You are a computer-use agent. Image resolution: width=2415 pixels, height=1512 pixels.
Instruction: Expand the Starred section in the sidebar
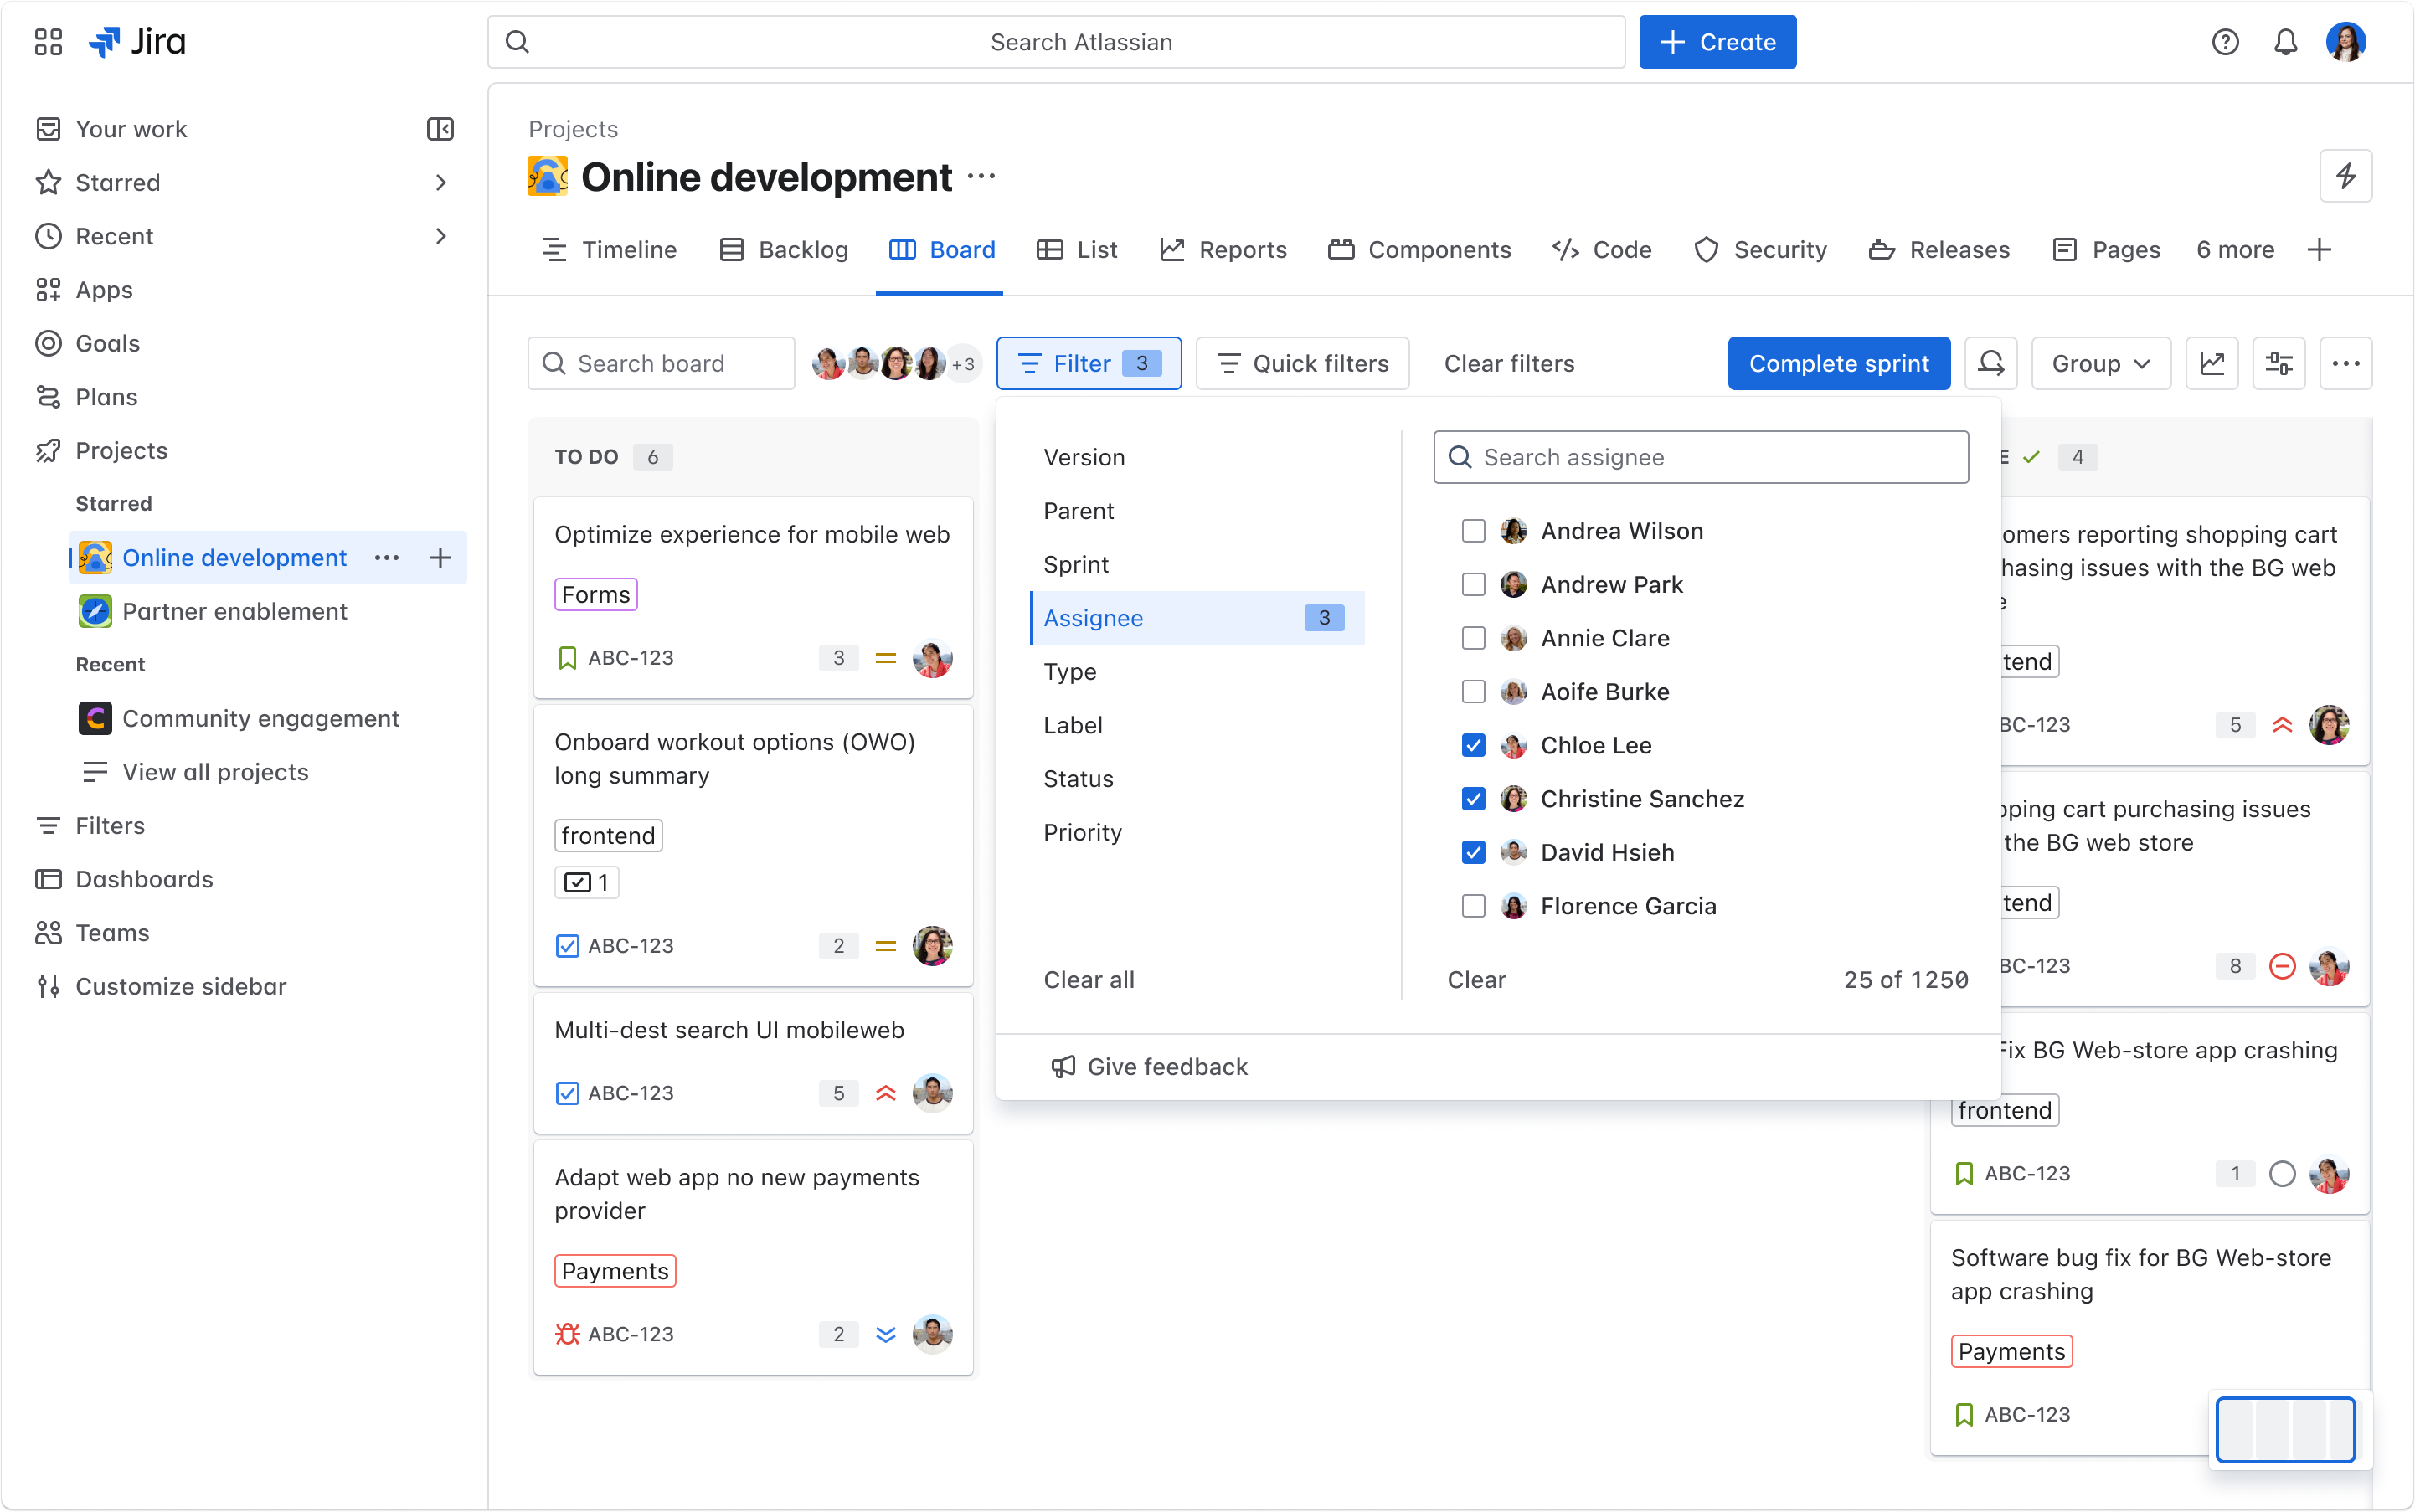[x=441, y=182]
